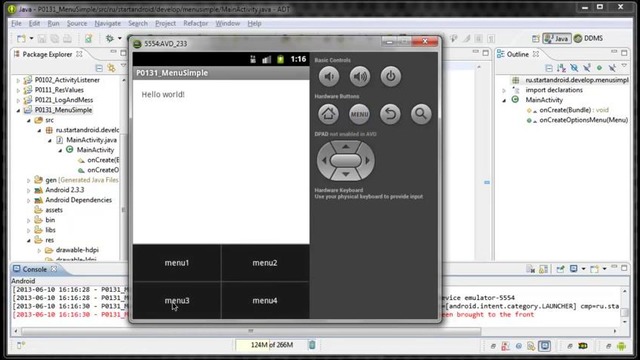Screen dimensions: 640x360
Task: Open the Source menu
Action: [77, 23]
